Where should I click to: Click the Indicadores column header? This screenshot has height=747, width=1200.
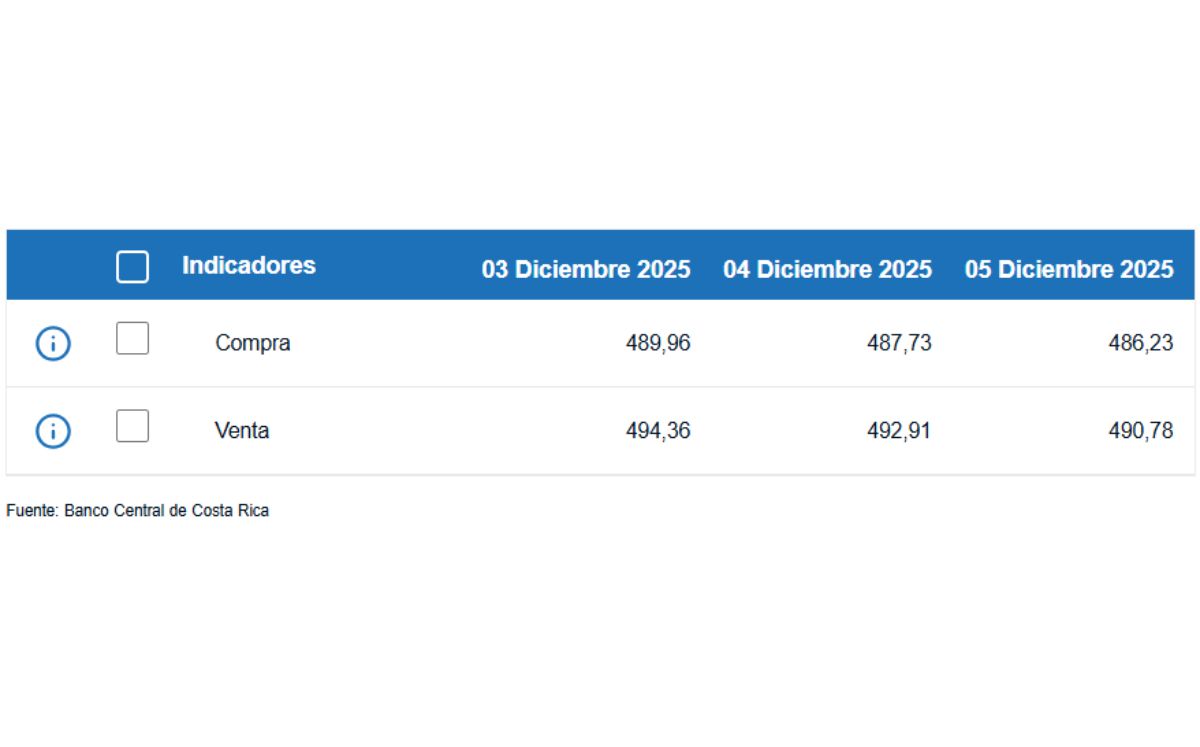249,266
